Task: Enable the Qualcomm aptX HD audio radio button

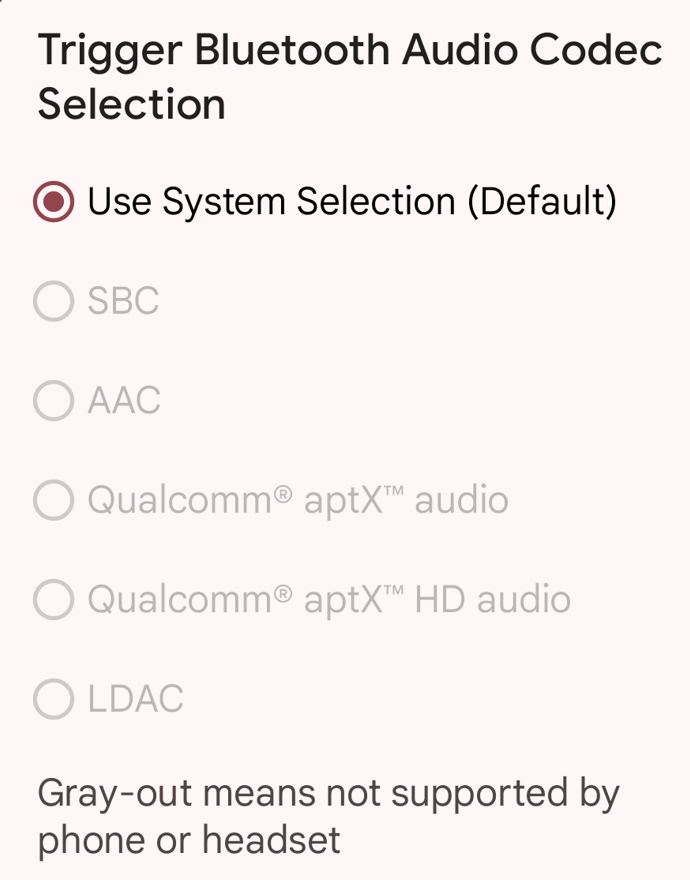Action: pos(53,600)
